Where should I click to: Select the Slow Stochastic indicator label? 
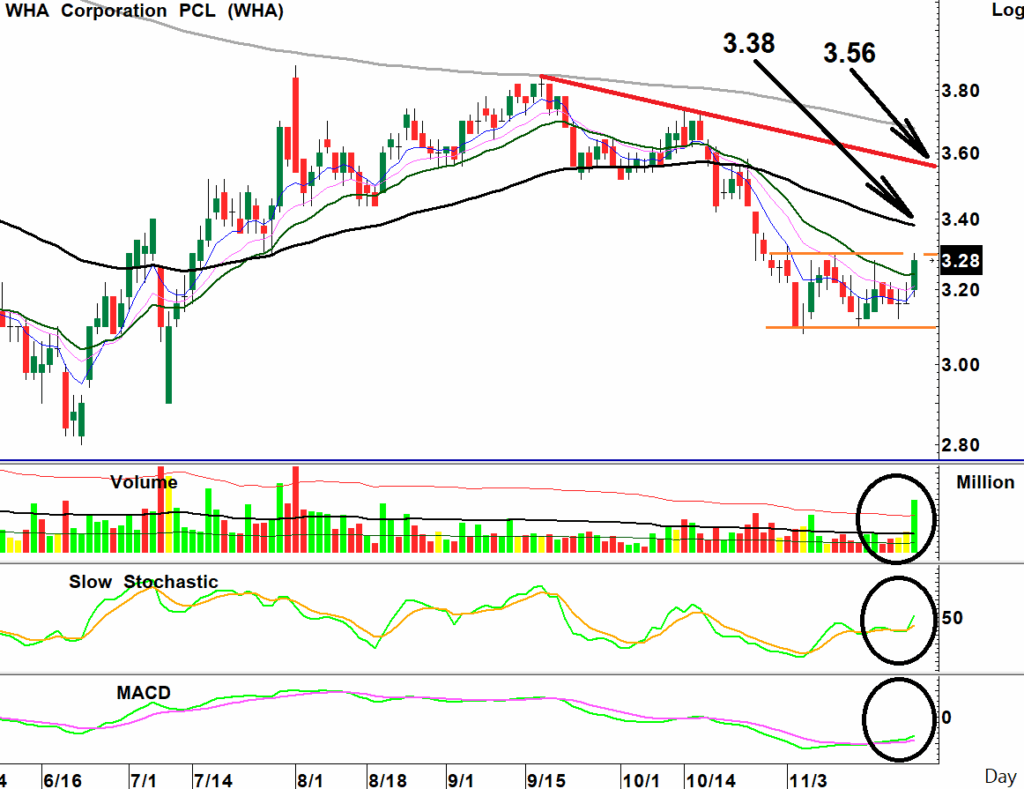tap(143, 582)
